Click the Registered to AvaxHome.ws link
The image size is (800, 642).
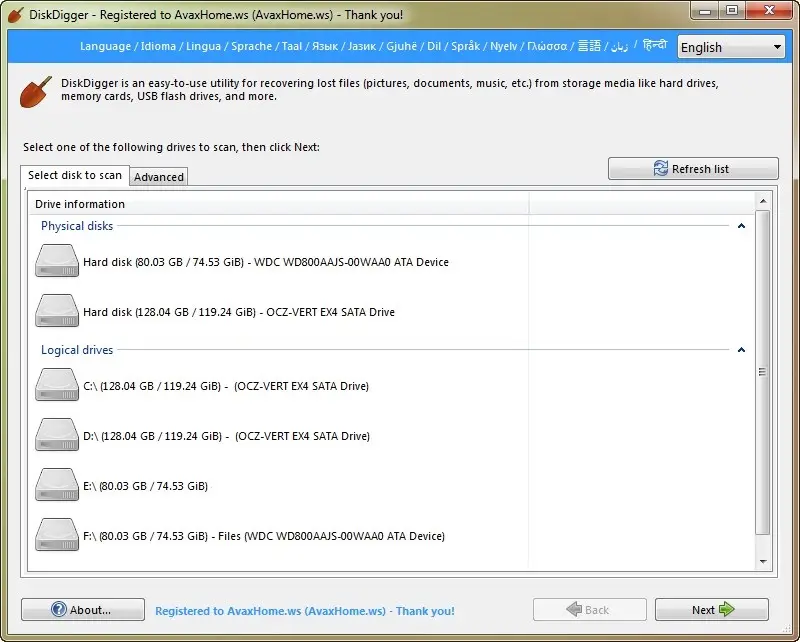[305, 611]
